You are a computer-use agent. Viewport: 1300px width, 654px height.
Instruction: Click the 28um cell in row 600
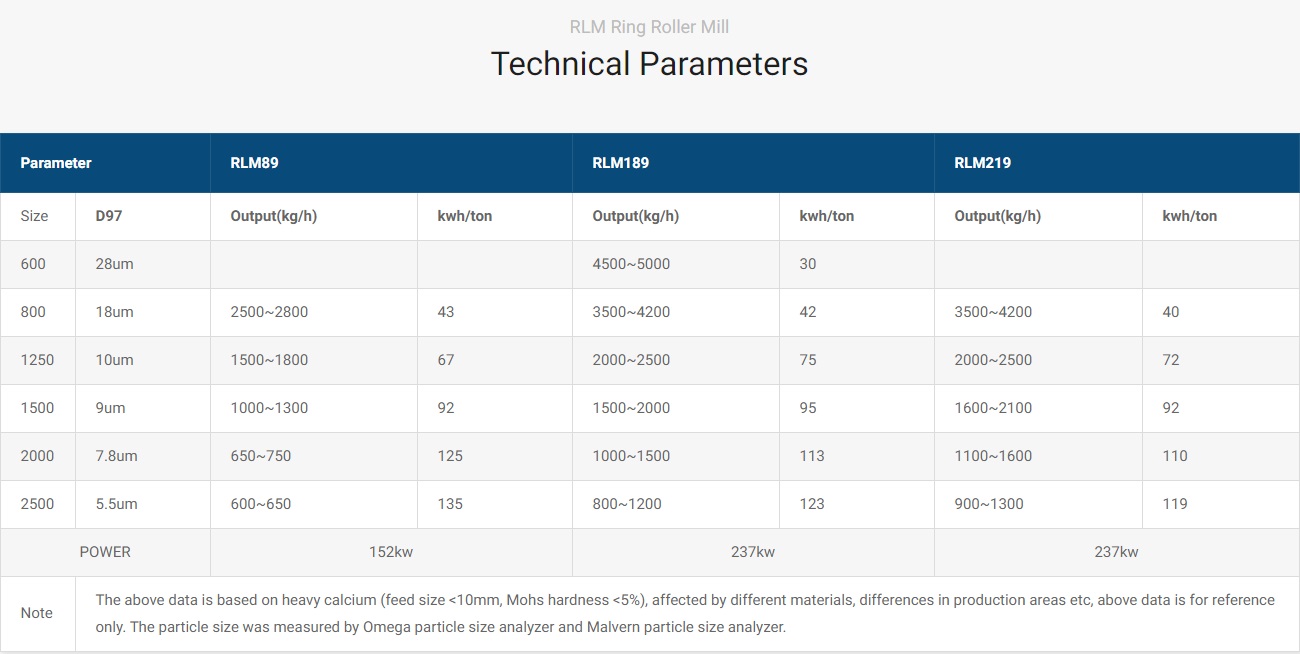[x=143, y=264]
